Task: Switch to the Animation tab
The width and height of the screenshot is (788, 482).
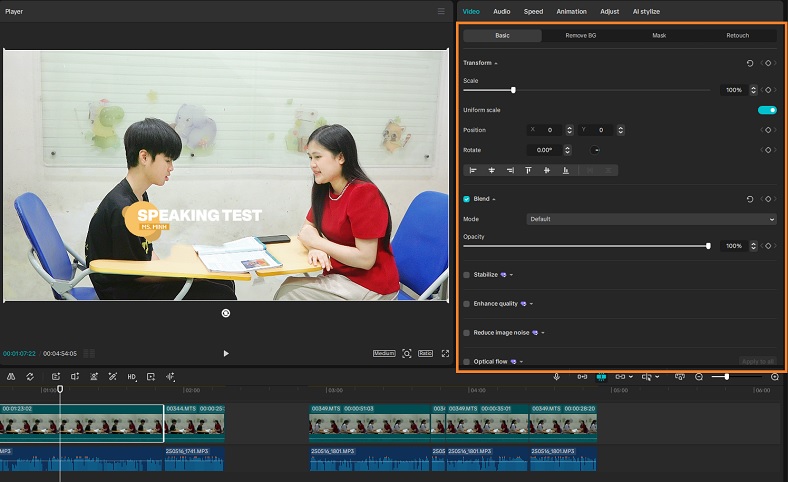Action: pos(571,12)
